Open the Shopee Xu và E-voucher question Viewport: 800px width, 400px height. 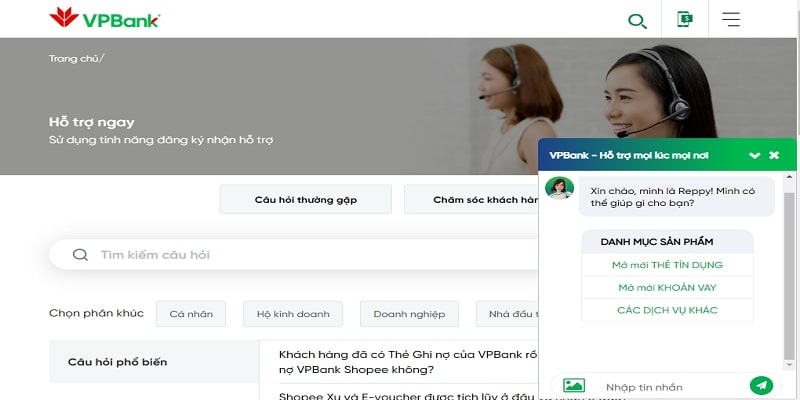point(407,395)
